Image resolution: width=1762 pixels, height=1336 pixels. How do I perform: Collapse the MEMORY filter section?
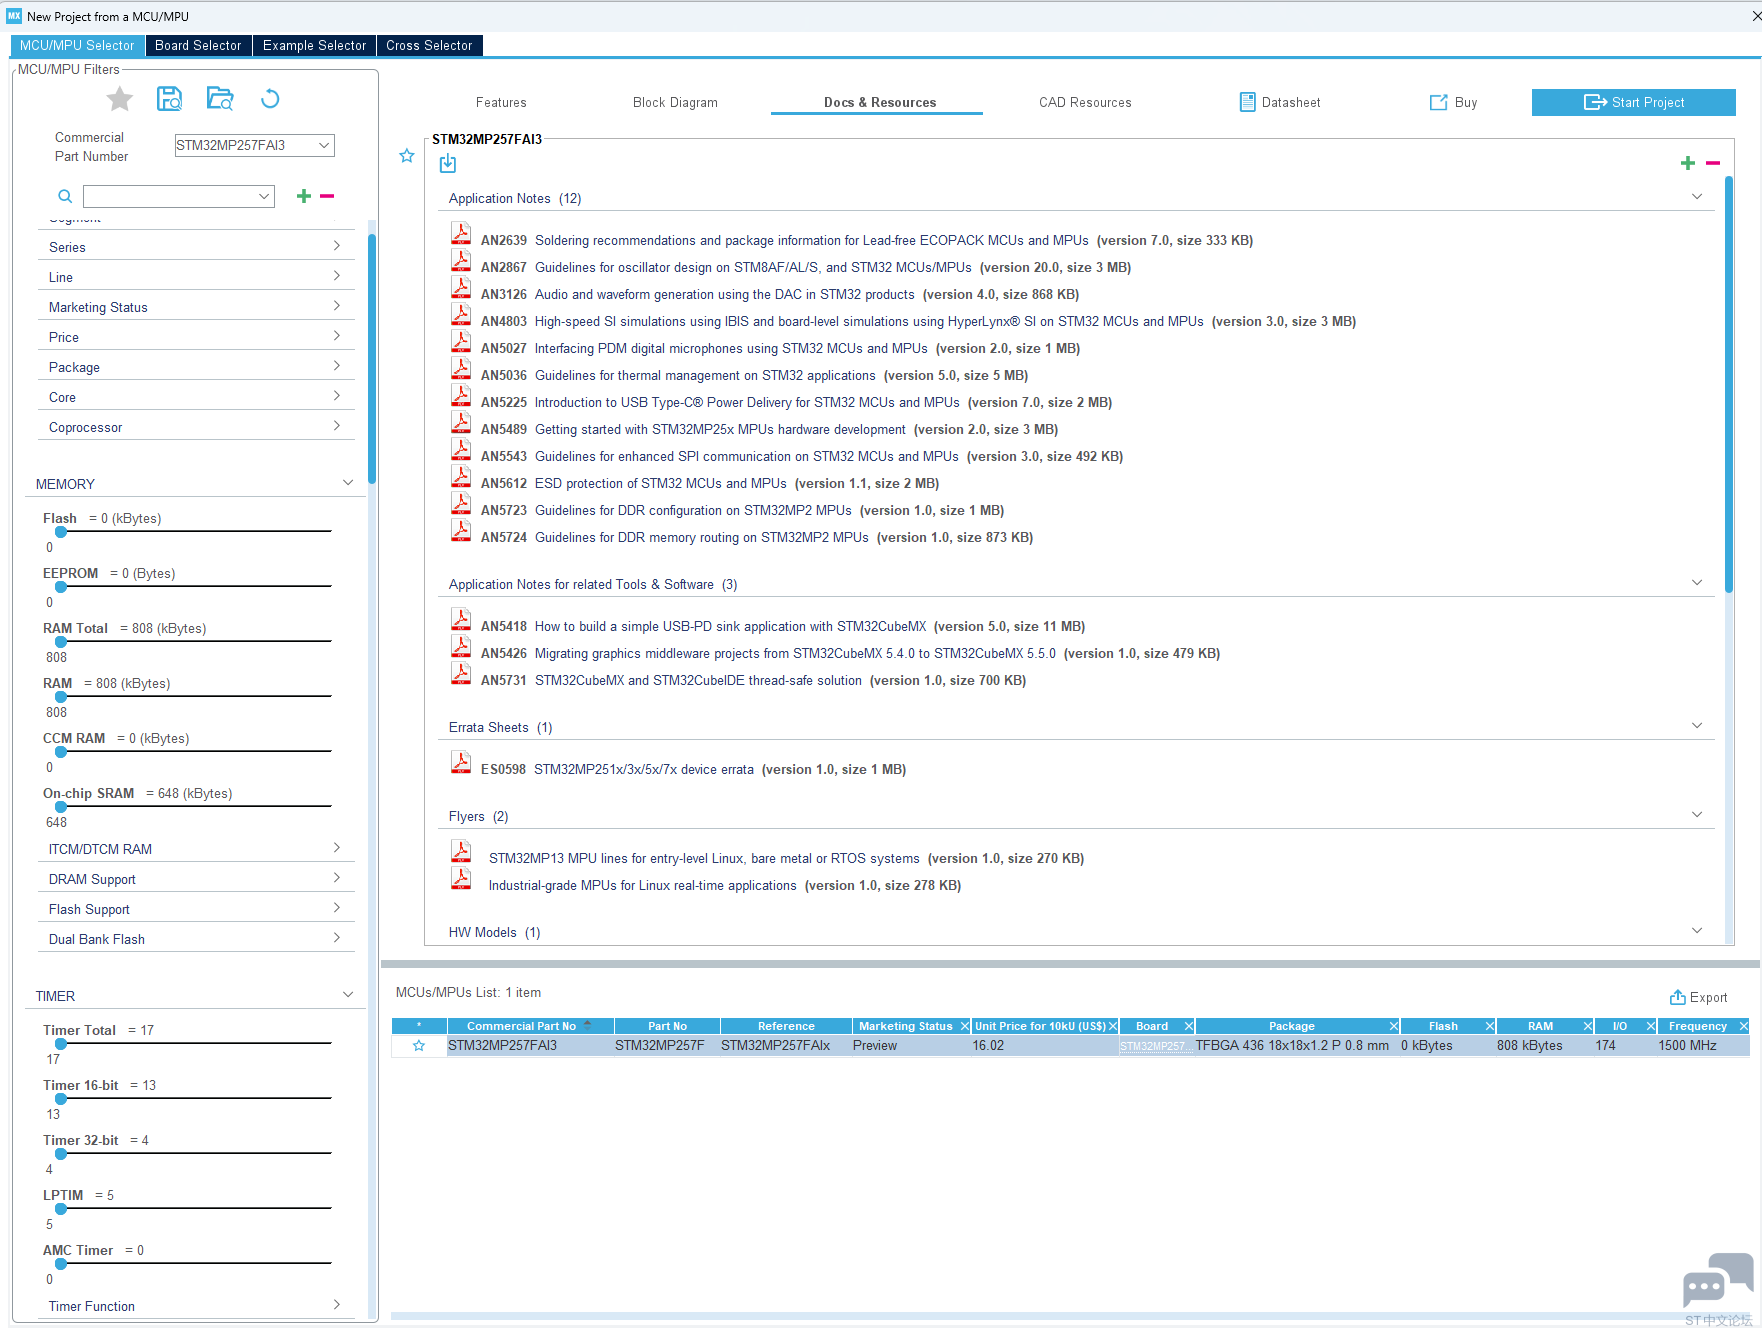tap(348, 483)
